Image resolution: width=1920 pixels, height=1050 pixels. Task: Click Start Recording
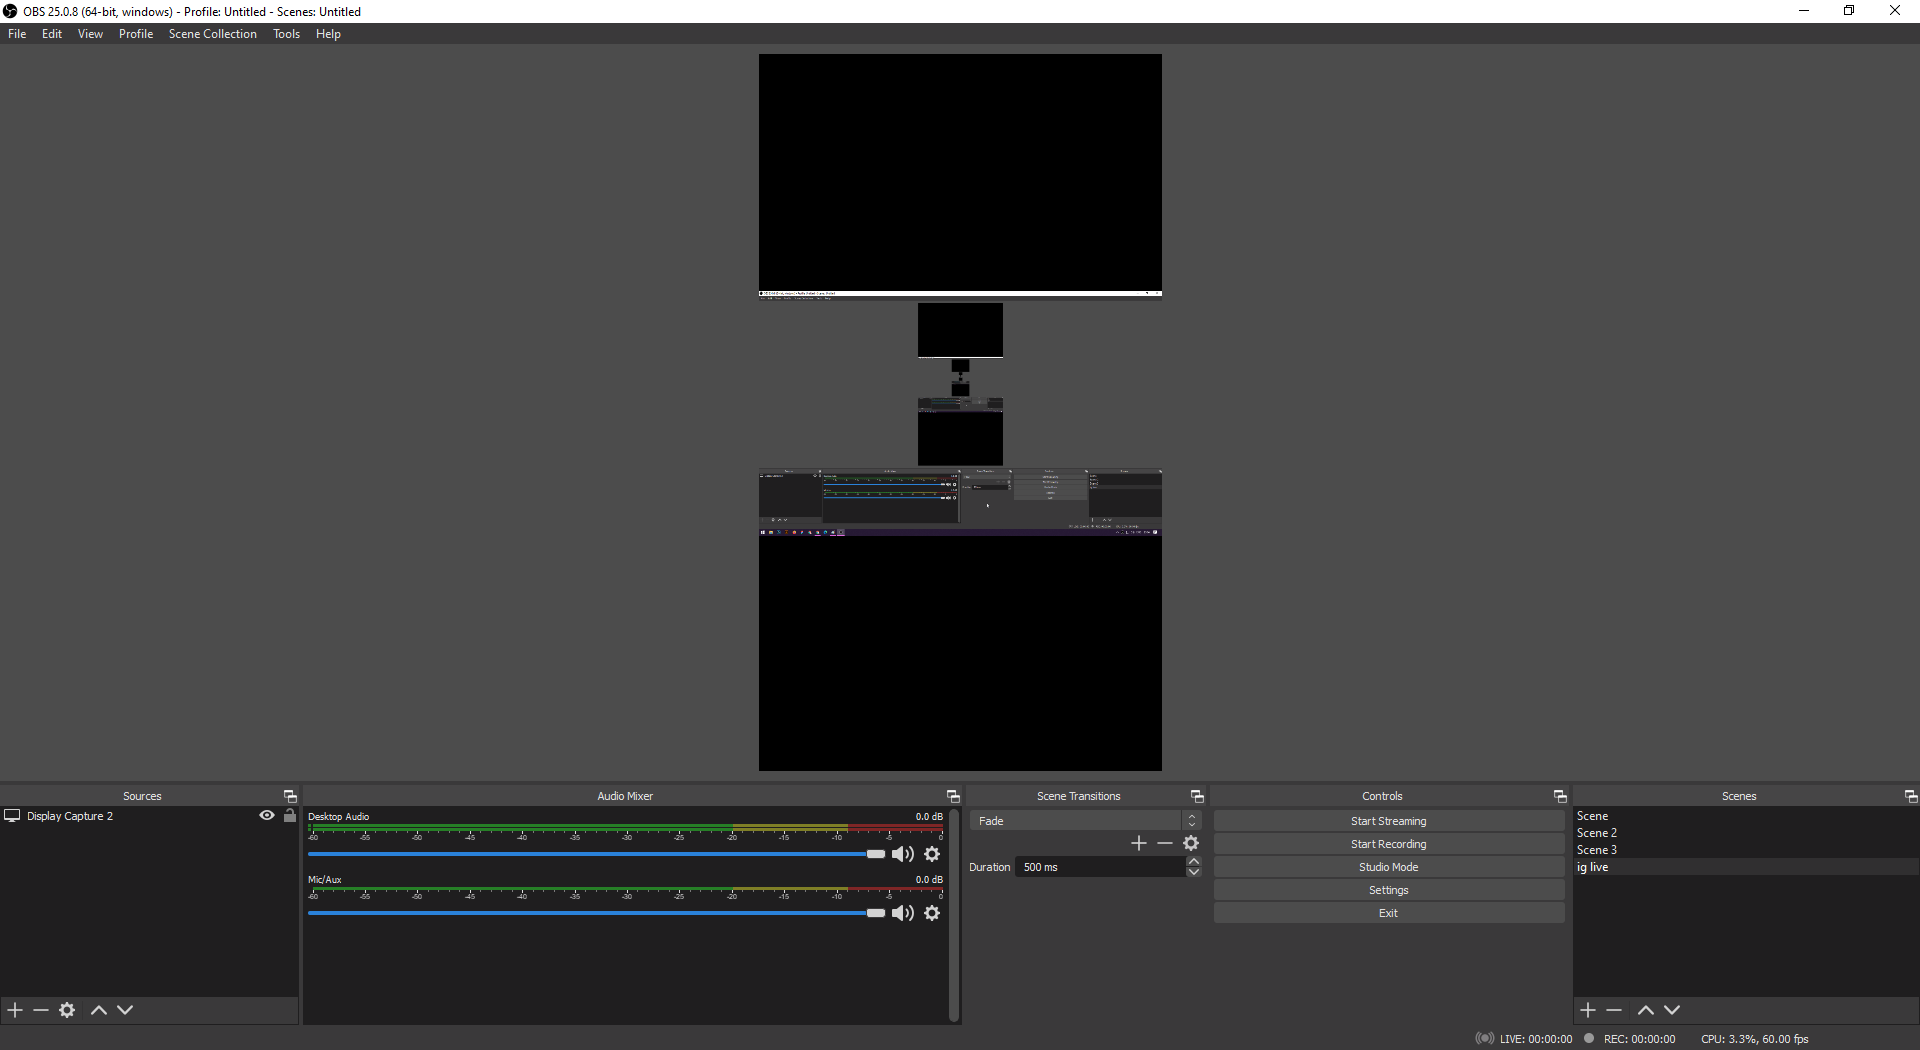point(1389,844)
